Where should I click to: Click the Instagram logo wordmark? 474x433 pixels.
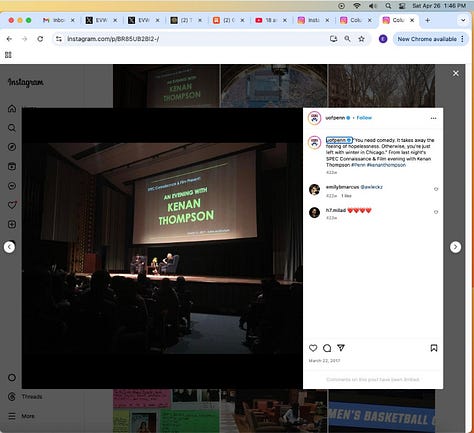[x=26, y=82]
